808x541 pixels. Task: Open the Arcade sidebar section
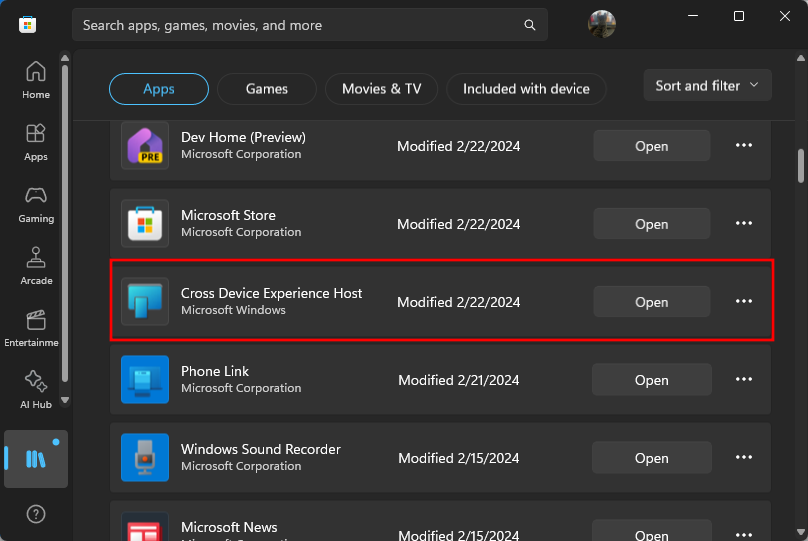coord(36,266)
